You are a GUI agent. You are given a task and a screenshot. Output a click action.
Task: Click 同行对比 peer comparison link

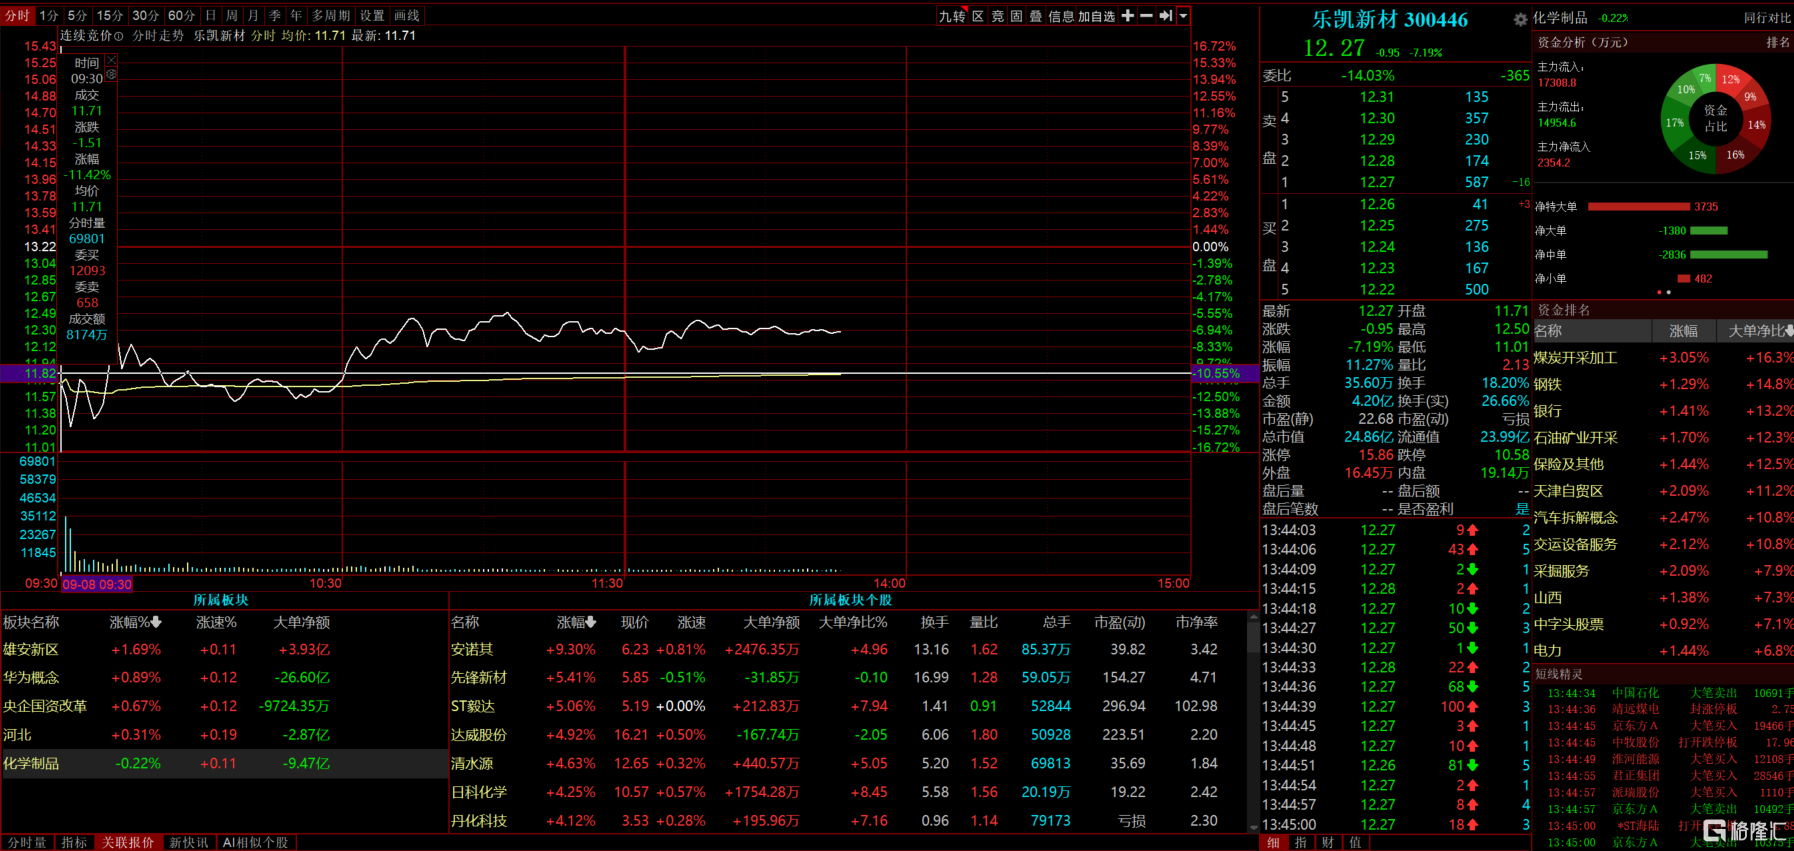coord(1767,18)
